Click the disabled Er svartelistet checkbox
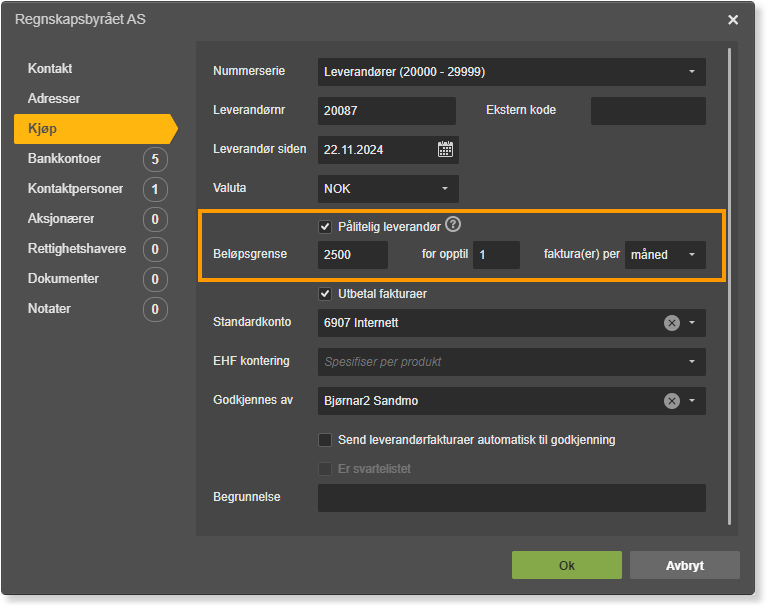This screenshot has width=768, height=608. tap(325, 469)
